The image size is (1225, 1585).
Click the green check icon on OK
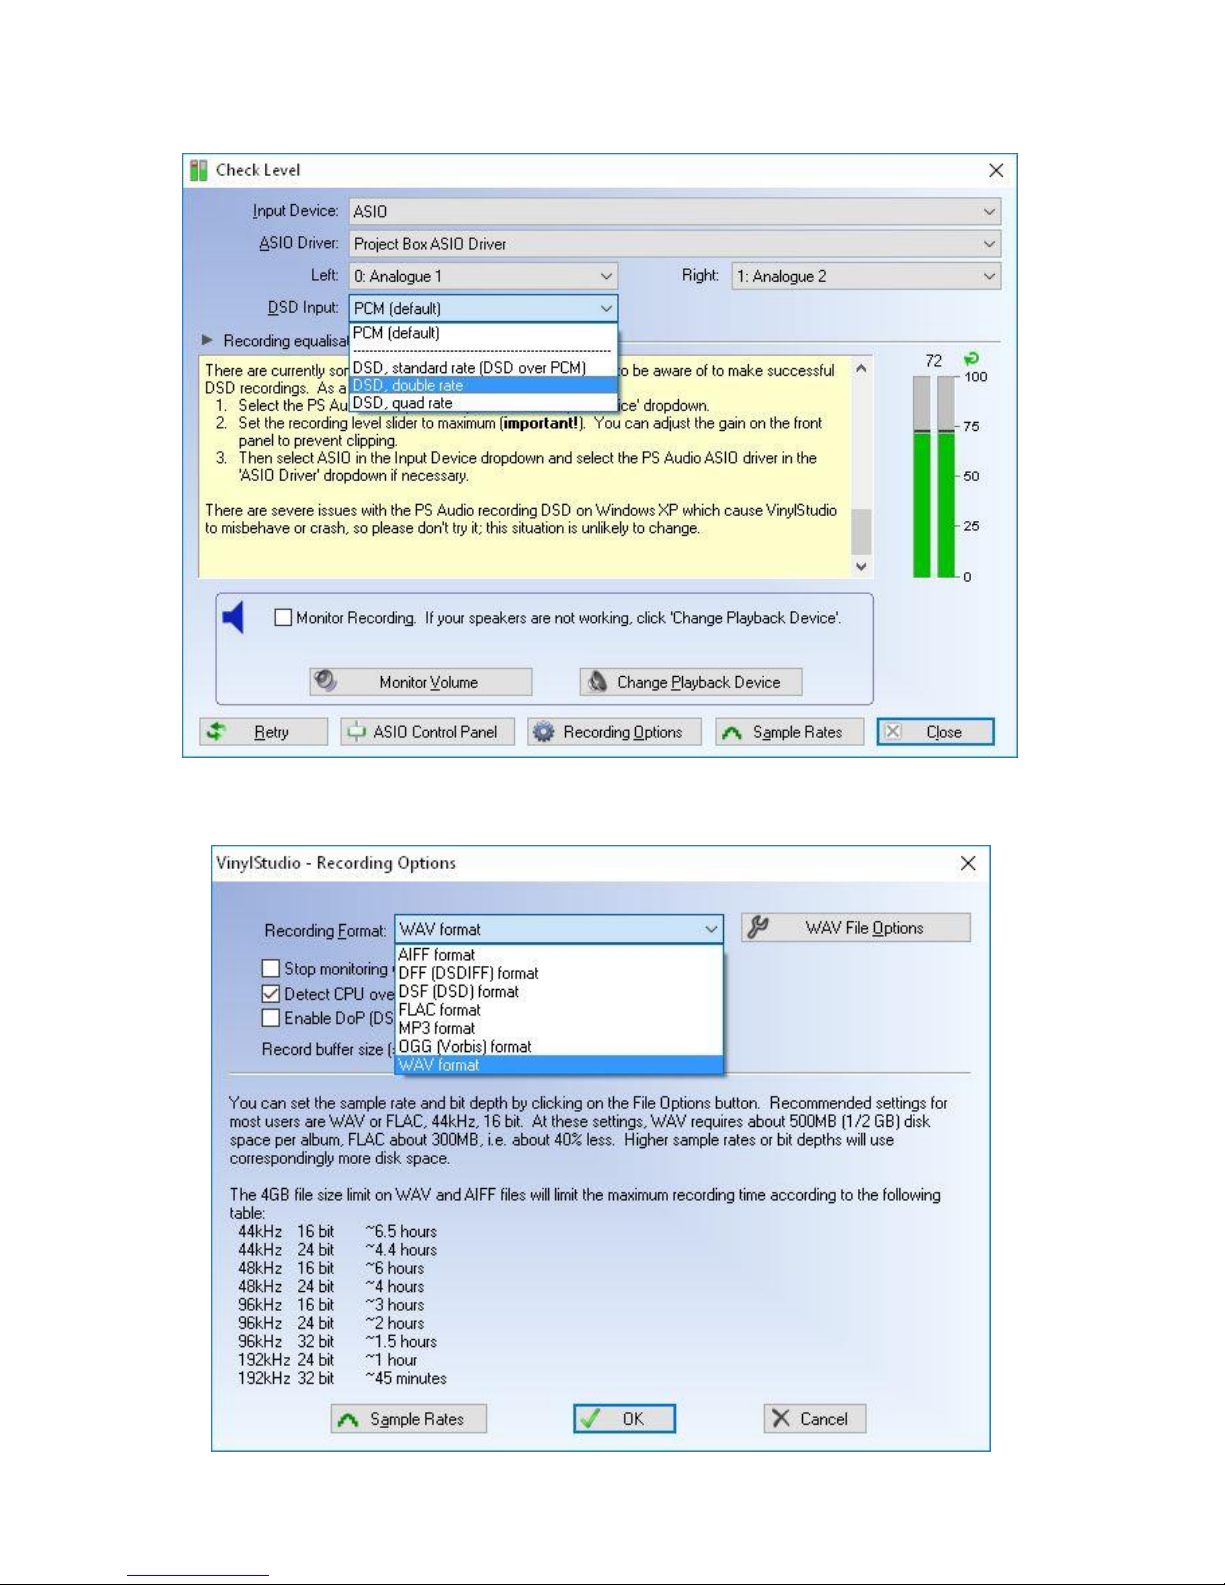(x=590, y=1418)
